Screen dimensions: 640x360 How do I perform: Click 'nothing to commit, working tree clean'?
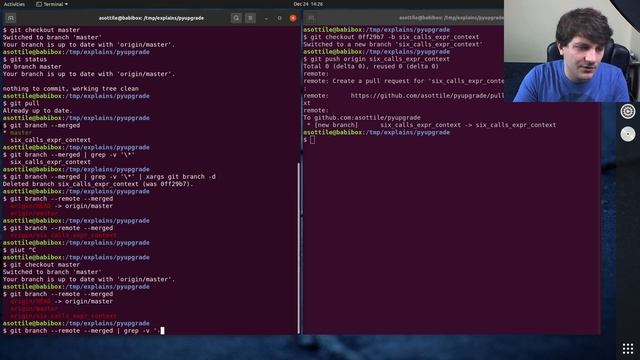click(71, 89)
